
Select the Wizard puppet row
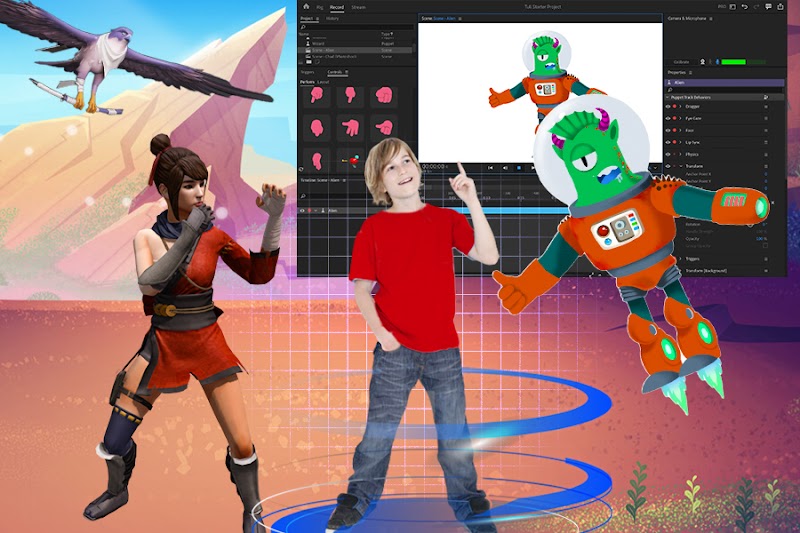[356, 44]
